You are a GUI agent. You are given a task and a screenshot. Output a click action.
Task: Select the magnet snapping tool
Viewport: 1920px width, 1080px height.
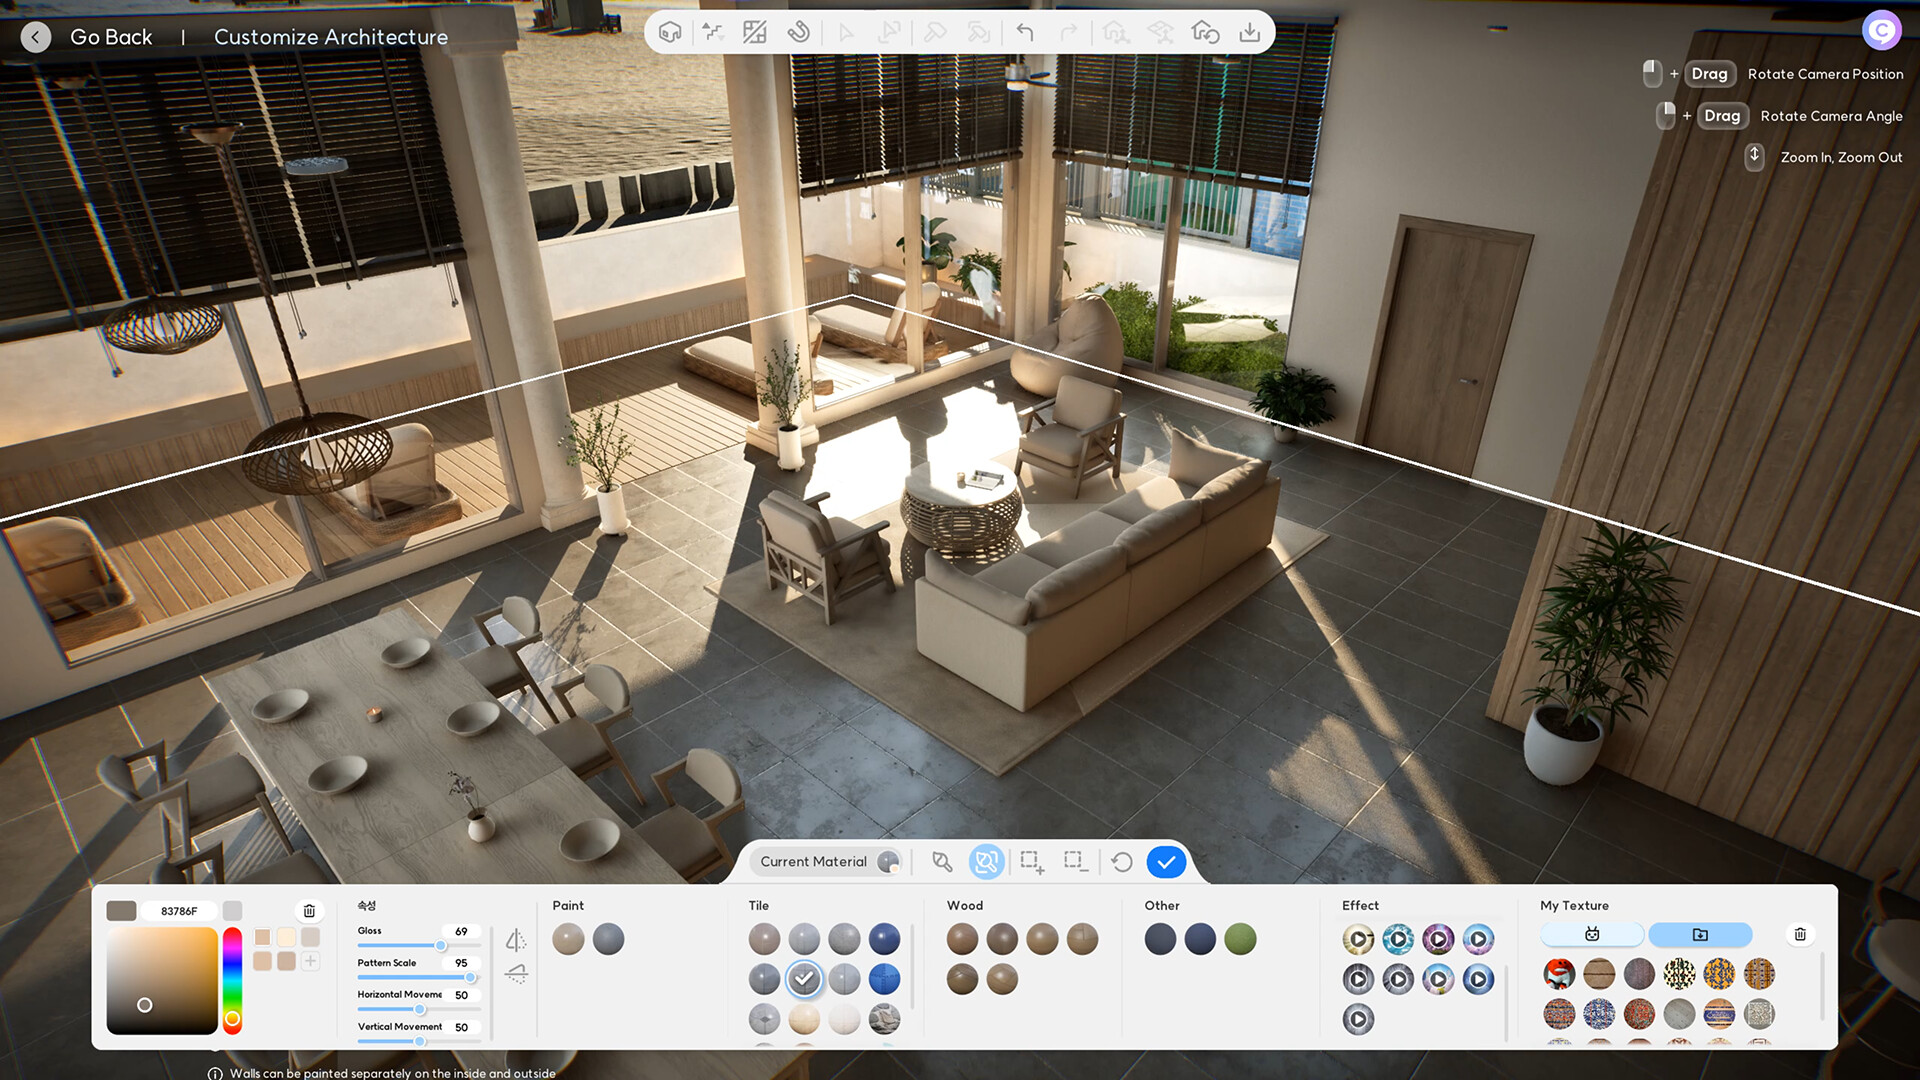[799, 33]
